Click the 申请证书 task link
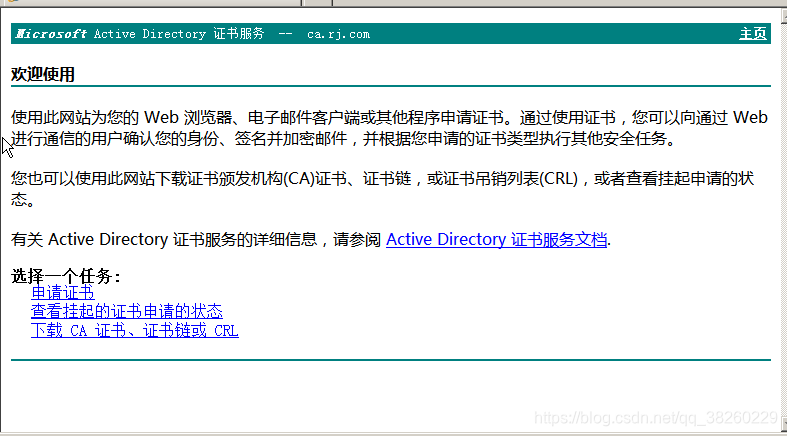Image resolution: width=787 pixels, height=436 pixels. tap(63, 292)
